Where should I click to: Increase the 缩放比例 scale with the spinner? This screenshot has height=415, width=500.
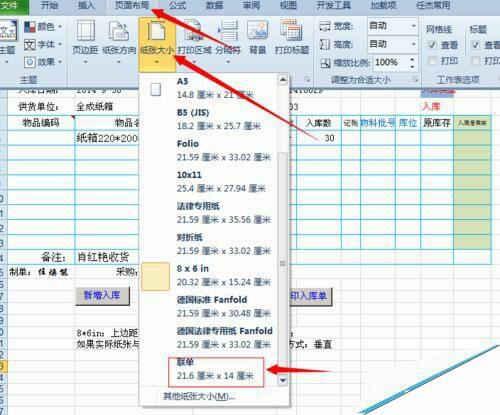coord(413,59)
